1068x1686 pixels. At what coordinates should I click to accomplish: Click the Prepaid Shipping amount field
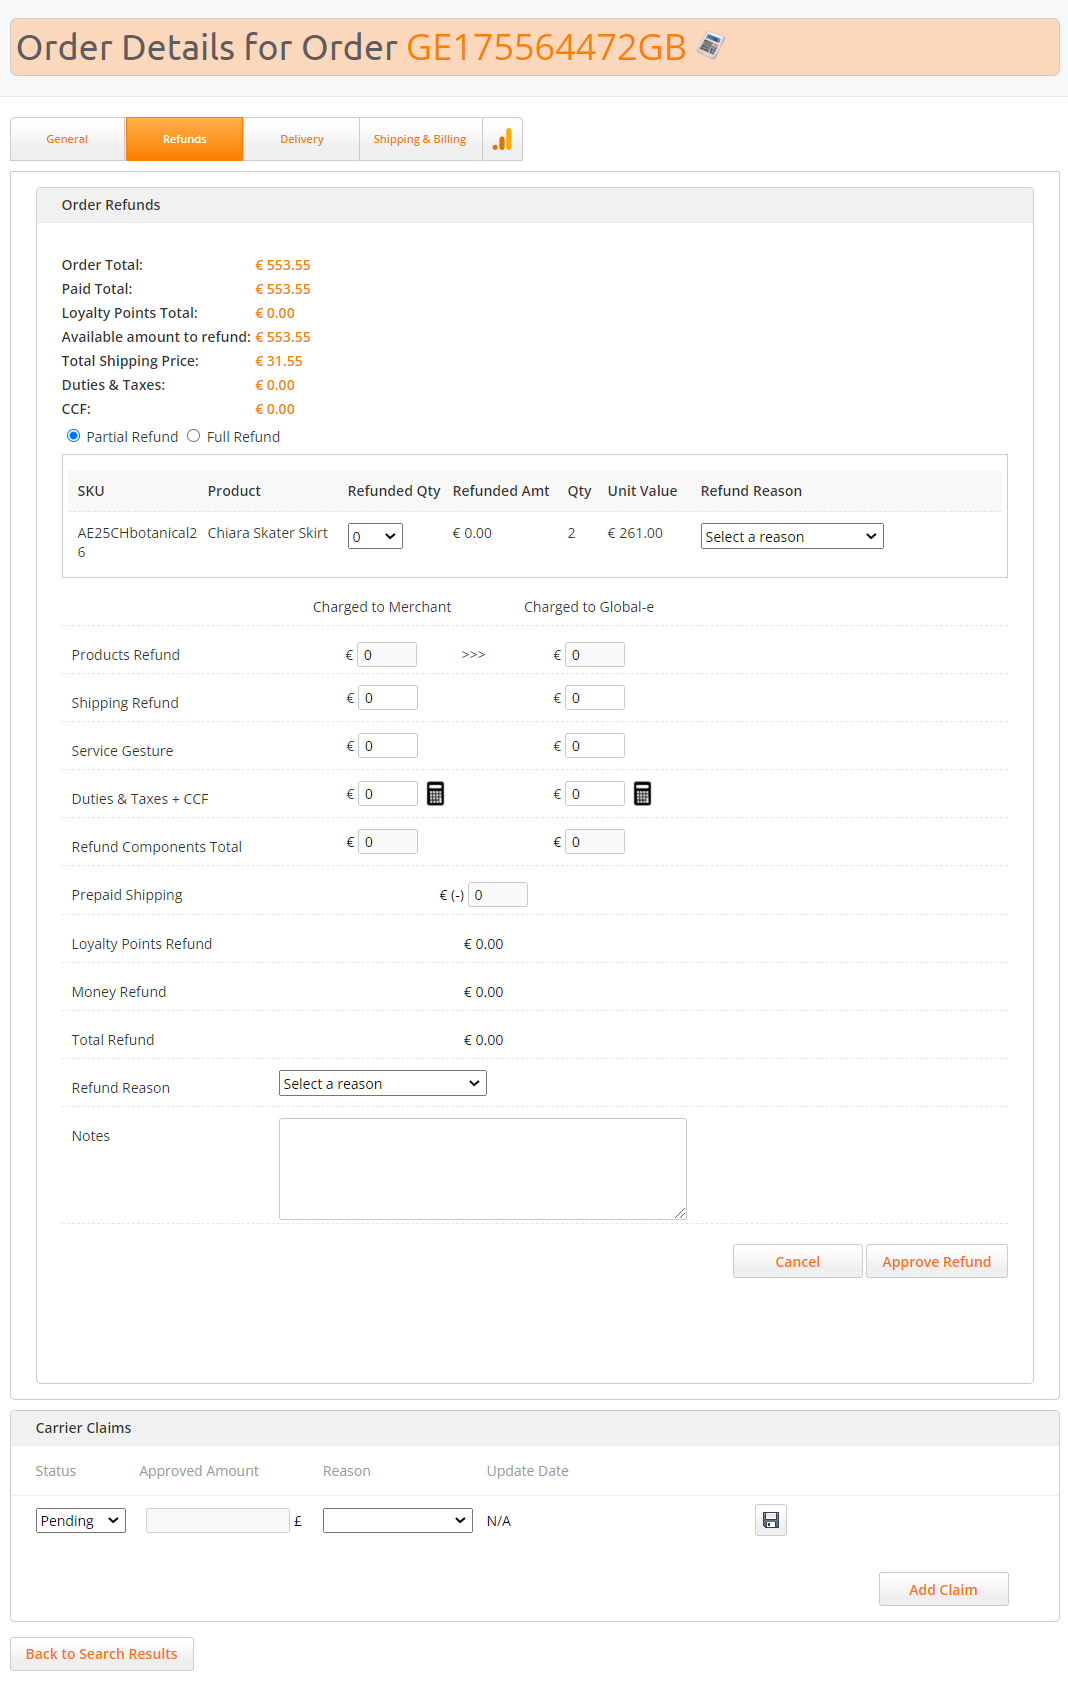click(x=497, y=895)
